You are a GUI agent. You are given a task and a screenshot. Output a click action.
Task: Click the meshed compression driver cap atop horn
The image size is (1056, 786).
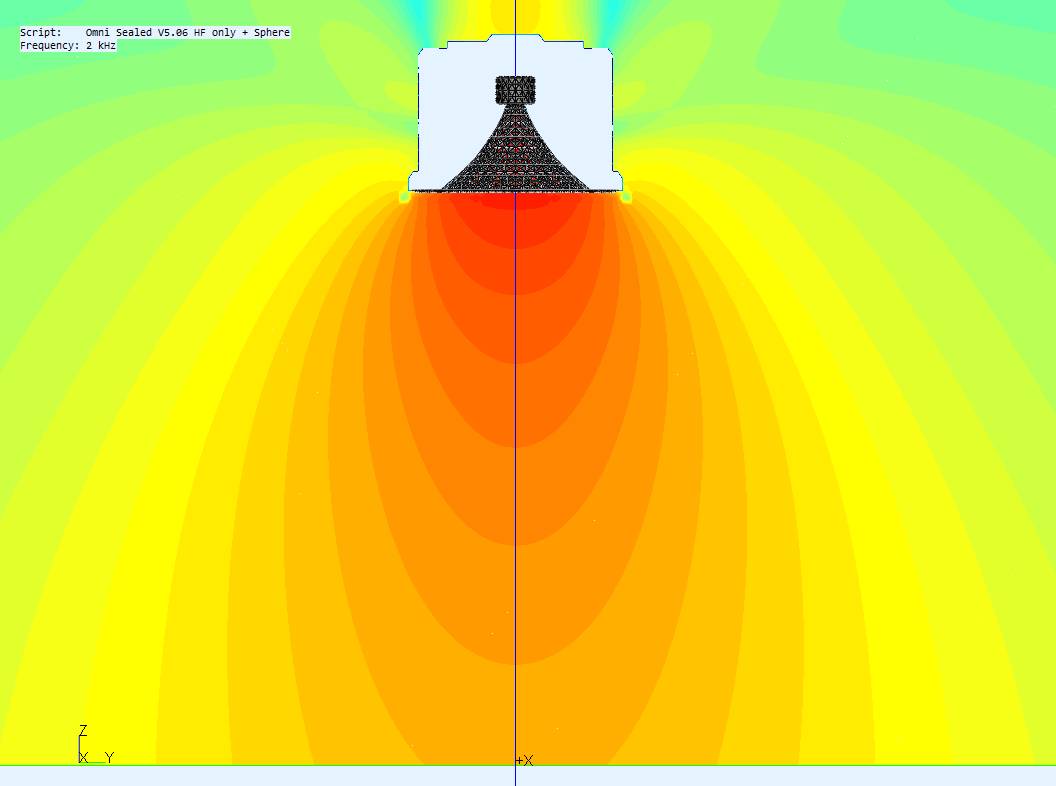[x=515, y=90]
